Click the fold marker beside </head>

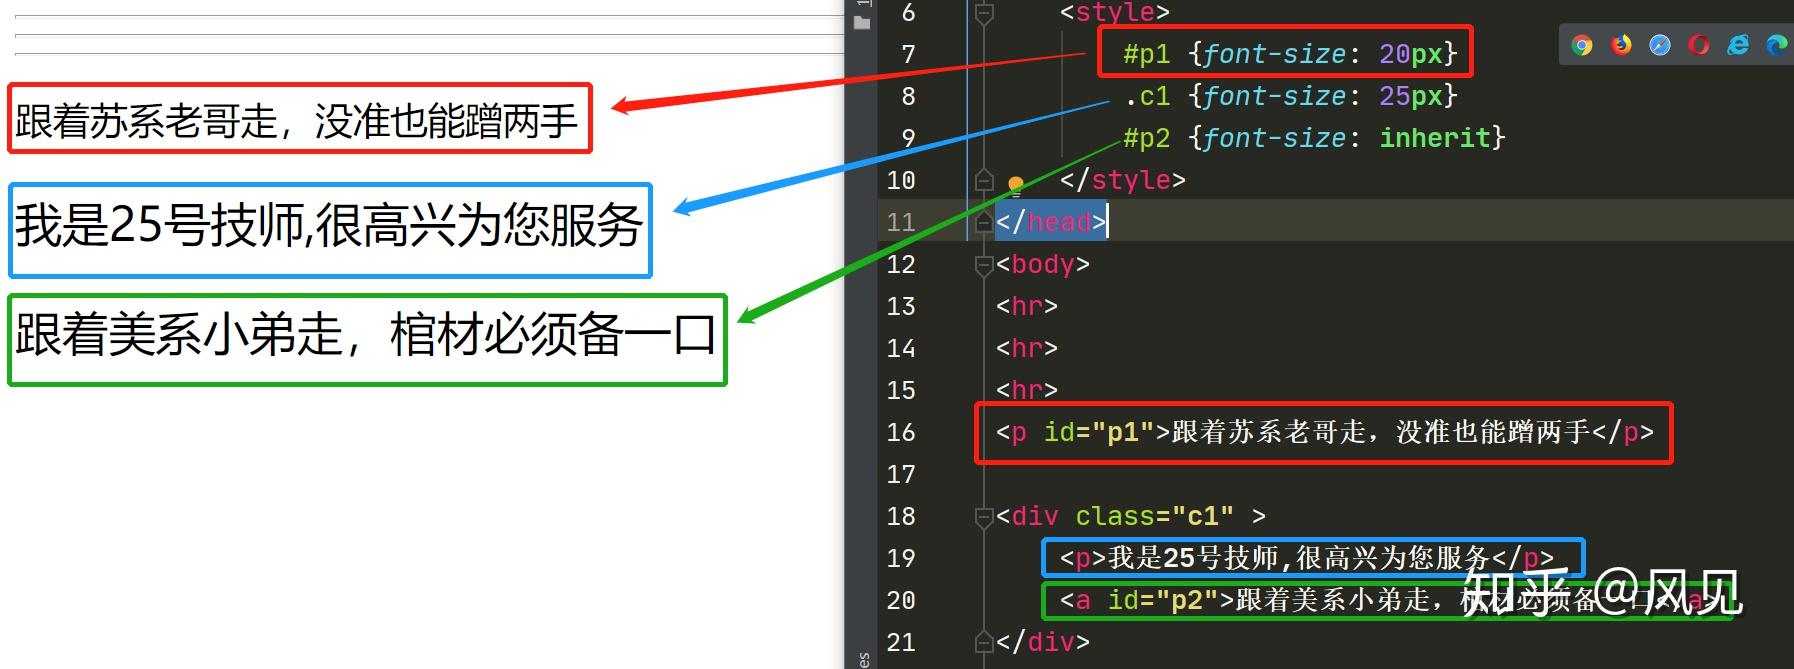[x=984, y=222]
